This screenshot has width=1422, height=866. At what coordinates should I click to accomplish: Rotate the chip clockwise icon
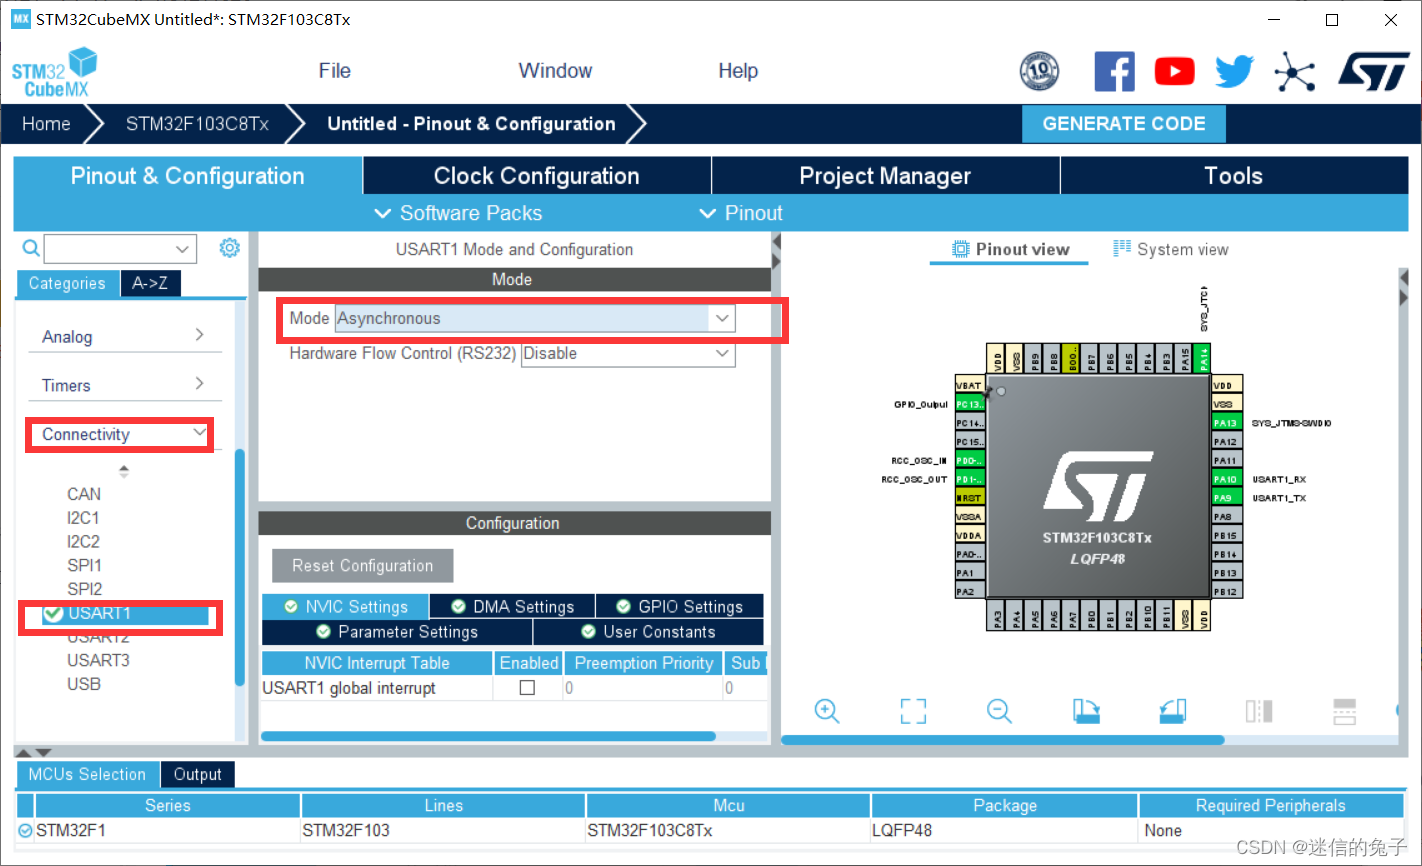pyautogui.click(x=1086, y=711)
